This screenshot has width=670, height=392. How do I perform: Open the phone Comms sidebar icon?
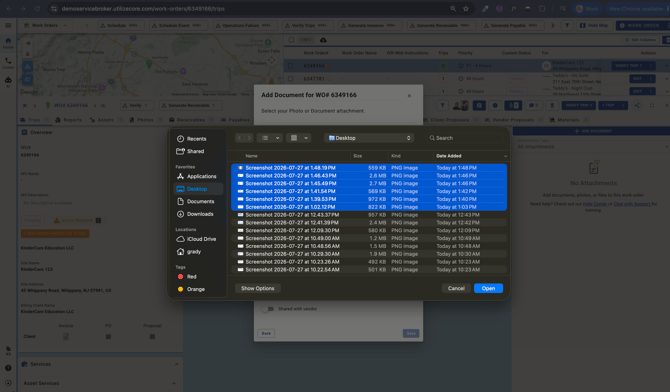(8, 63)
